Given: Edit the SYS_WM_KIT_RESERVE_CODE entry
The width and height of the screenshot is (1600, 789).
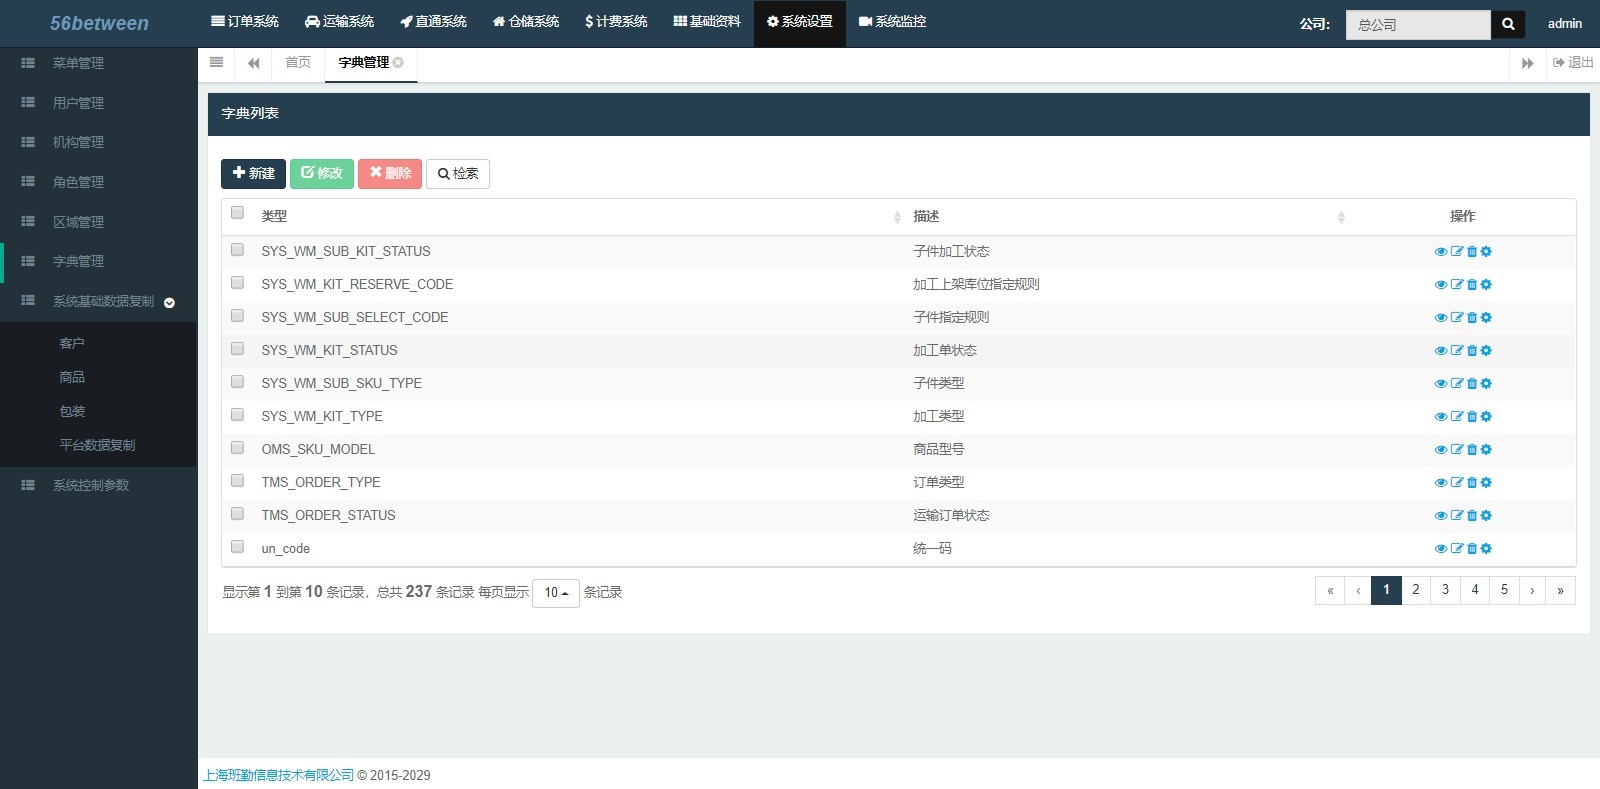Looking at the screenshot, I should pos(1457,285).
